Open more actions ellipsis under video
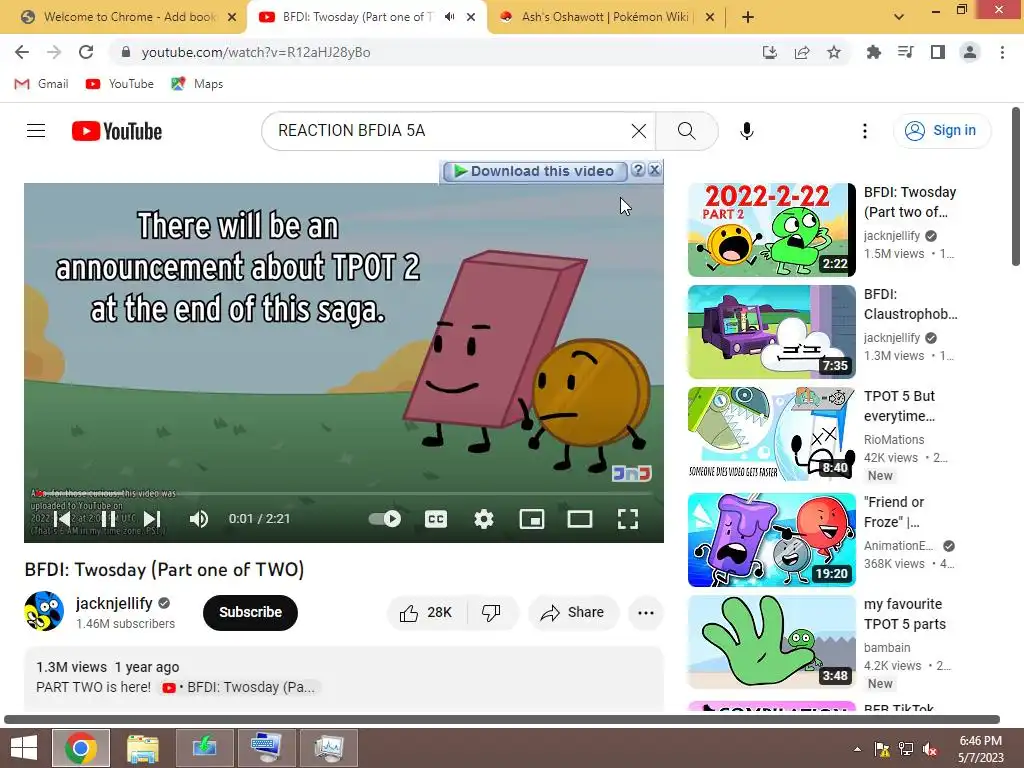This screenshot has width=1024, height=768. 645,613
